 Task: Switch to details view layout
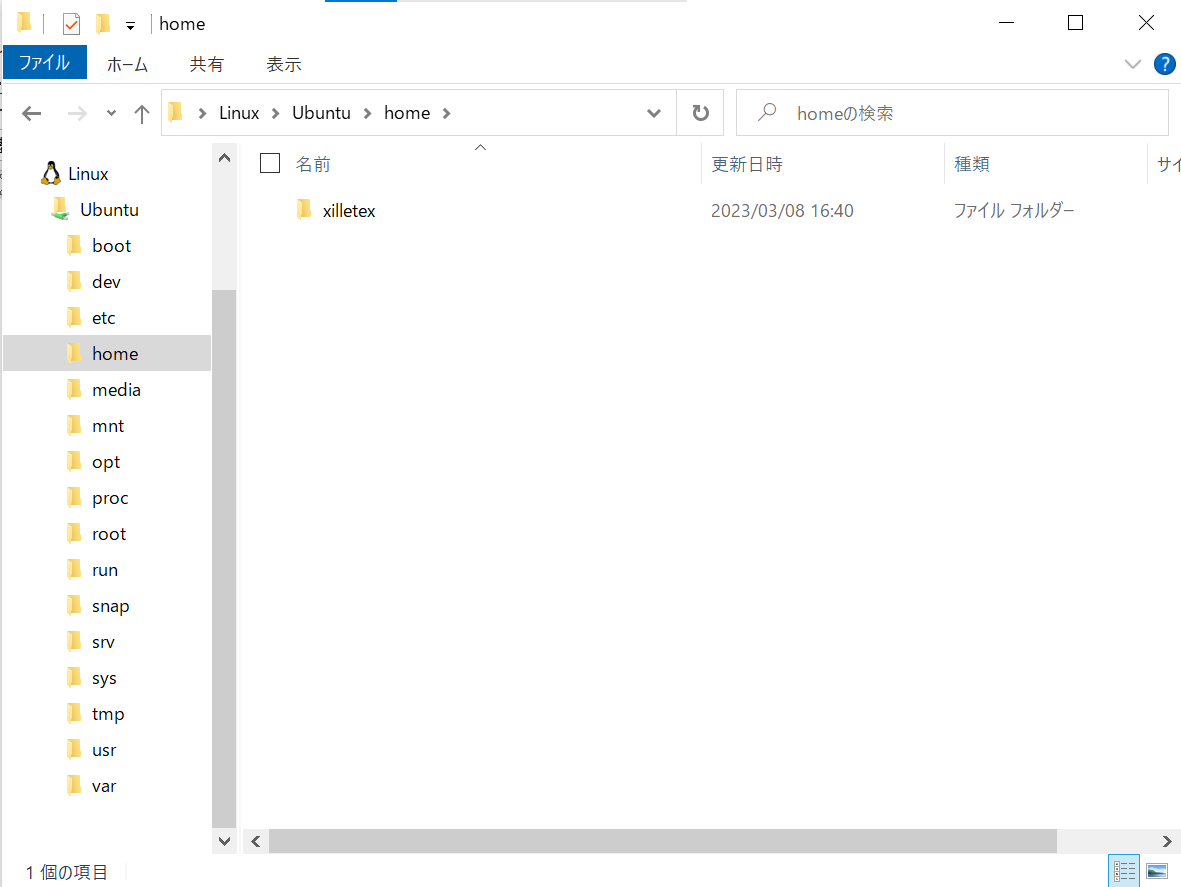tap(1124, 871)
